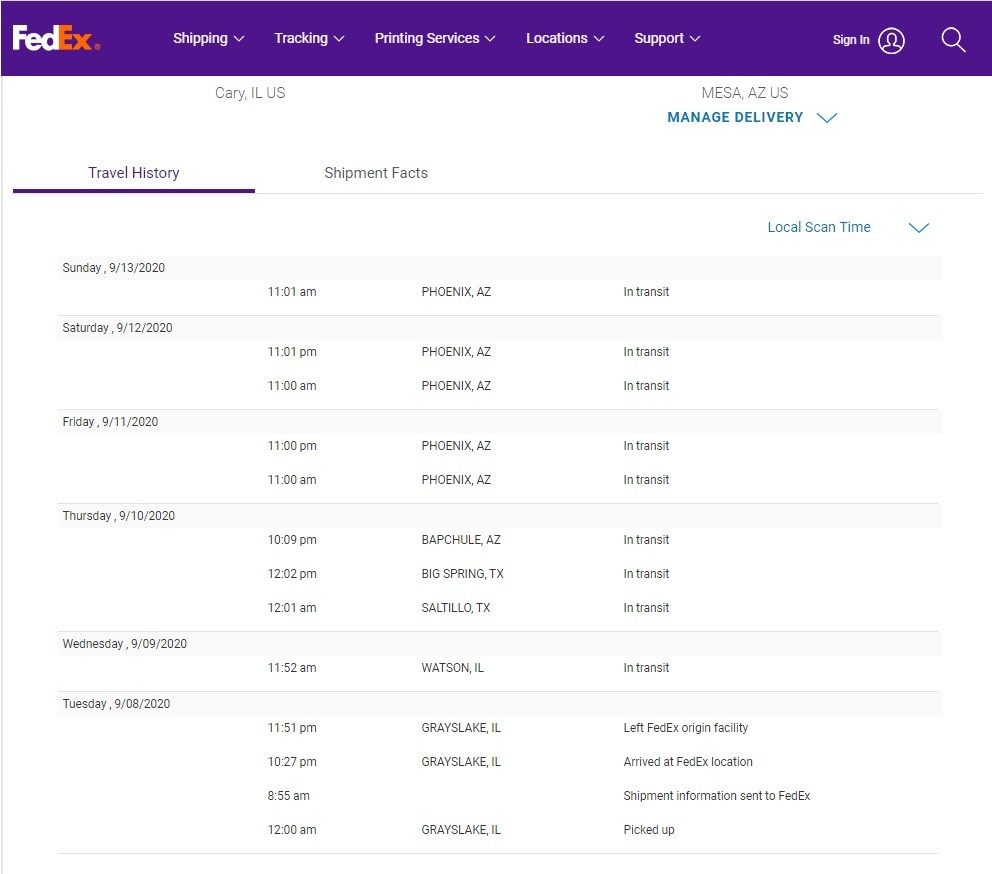Click In transit in the BAPCHULE, AZ row
Screen dimensions: 992x874
646,540
